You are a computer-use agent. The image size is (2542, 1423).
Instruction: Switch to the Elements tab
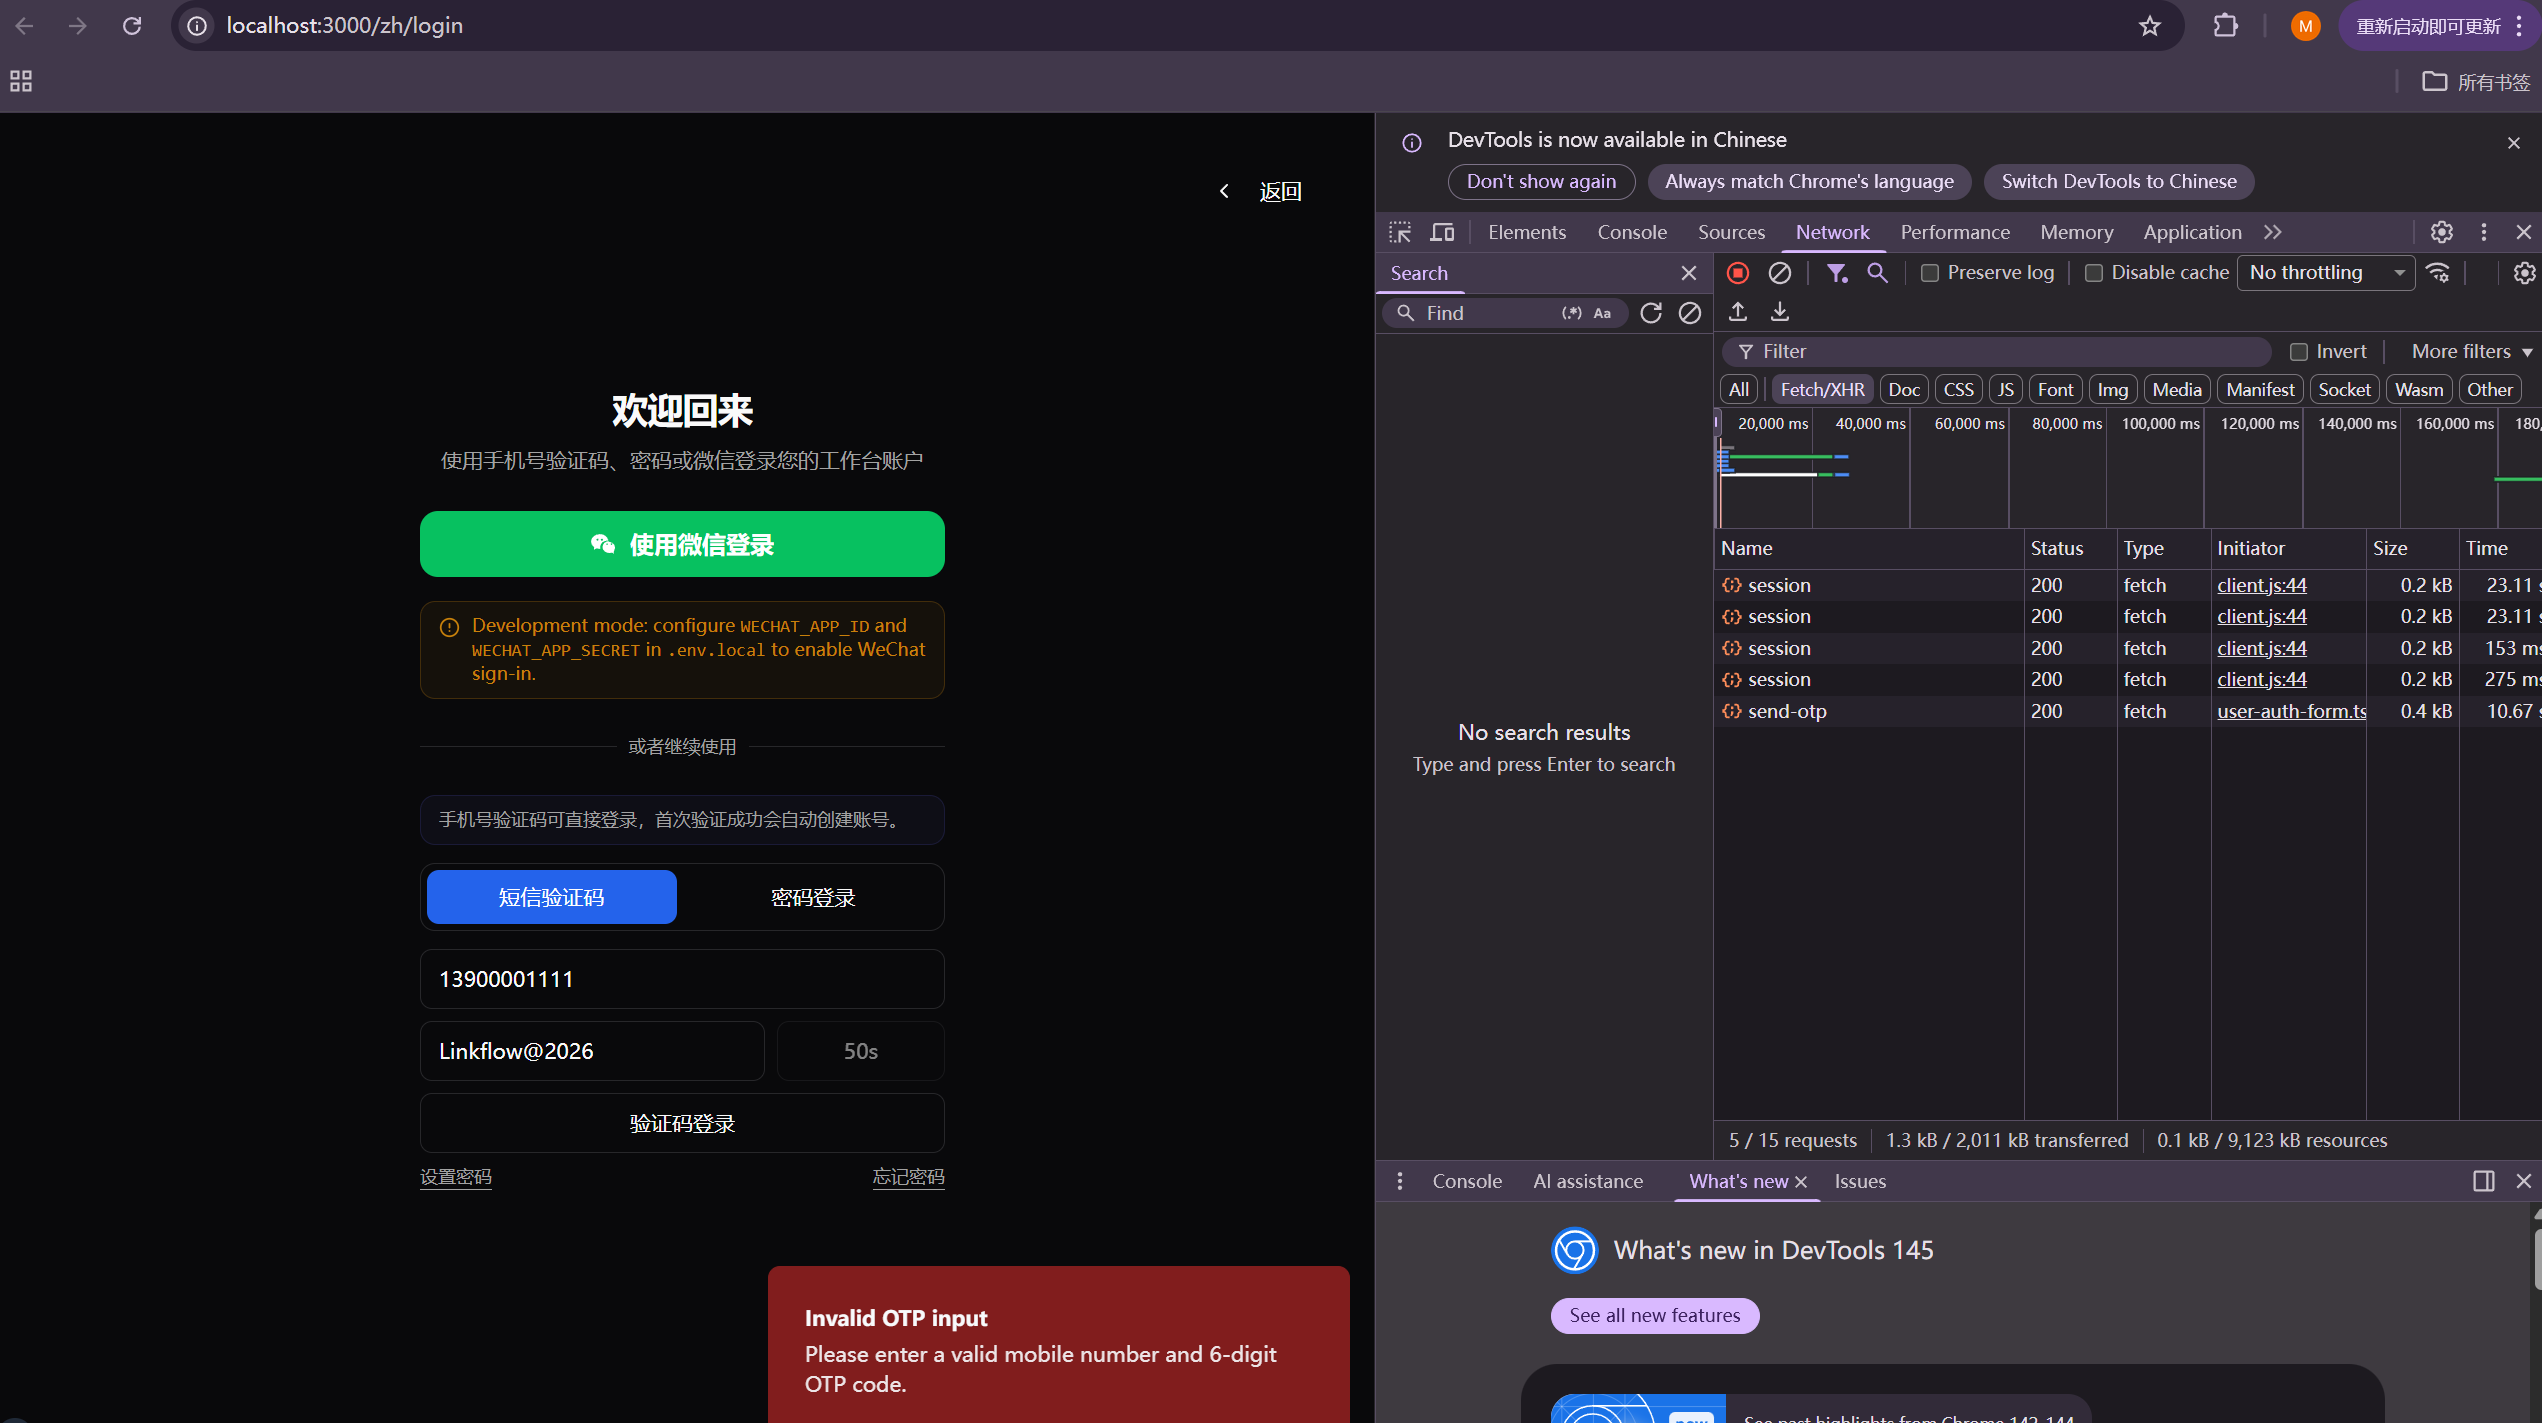click(x=1527, y=232)
